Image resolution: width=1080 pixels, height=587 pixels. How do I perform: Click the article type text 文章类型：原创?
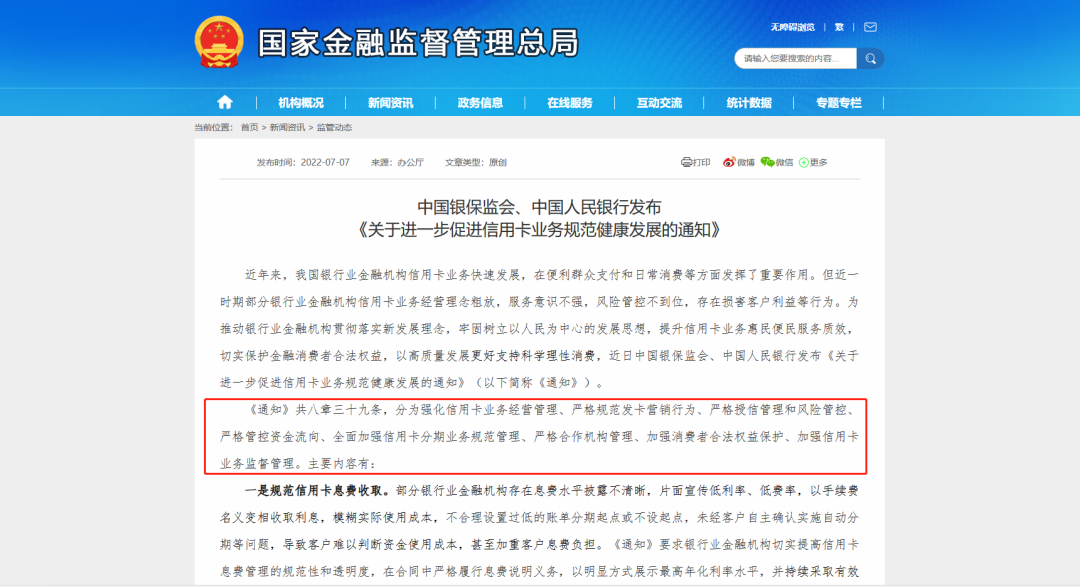tap(475, 163)
